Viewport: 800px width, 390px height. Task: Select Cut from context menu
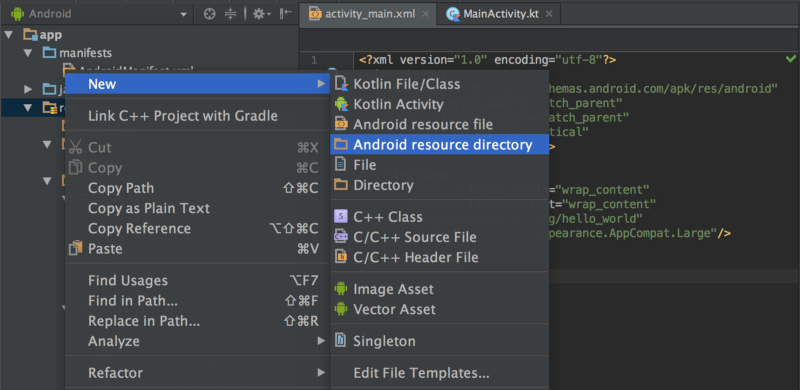[x=198, y=148]
